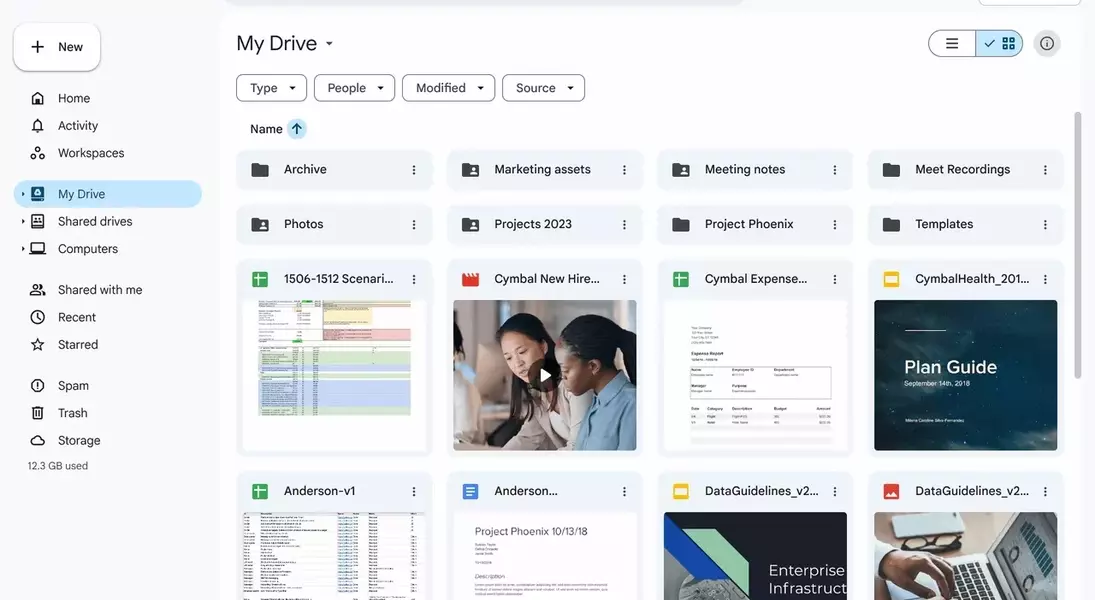Expand the Shared drives tree arrow
The image size is (1095, 600).
pos(23,222)
